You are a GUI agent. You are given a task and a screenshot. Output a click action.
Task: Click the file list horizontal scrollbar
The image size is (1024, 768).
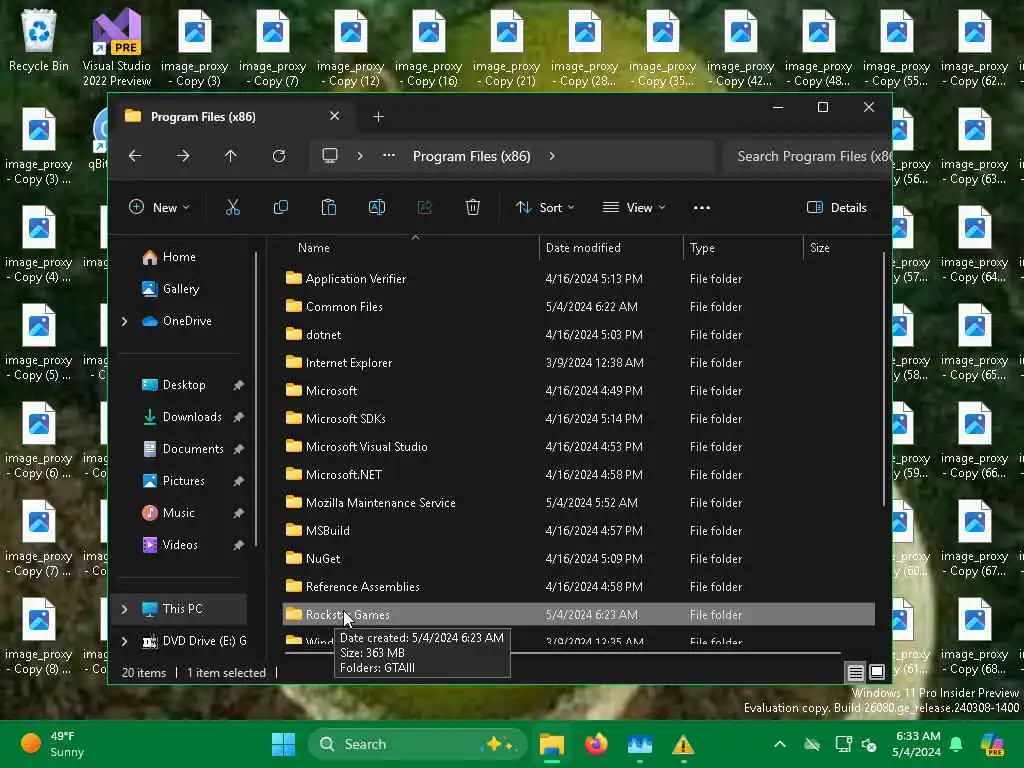click(x=562, y=652)
